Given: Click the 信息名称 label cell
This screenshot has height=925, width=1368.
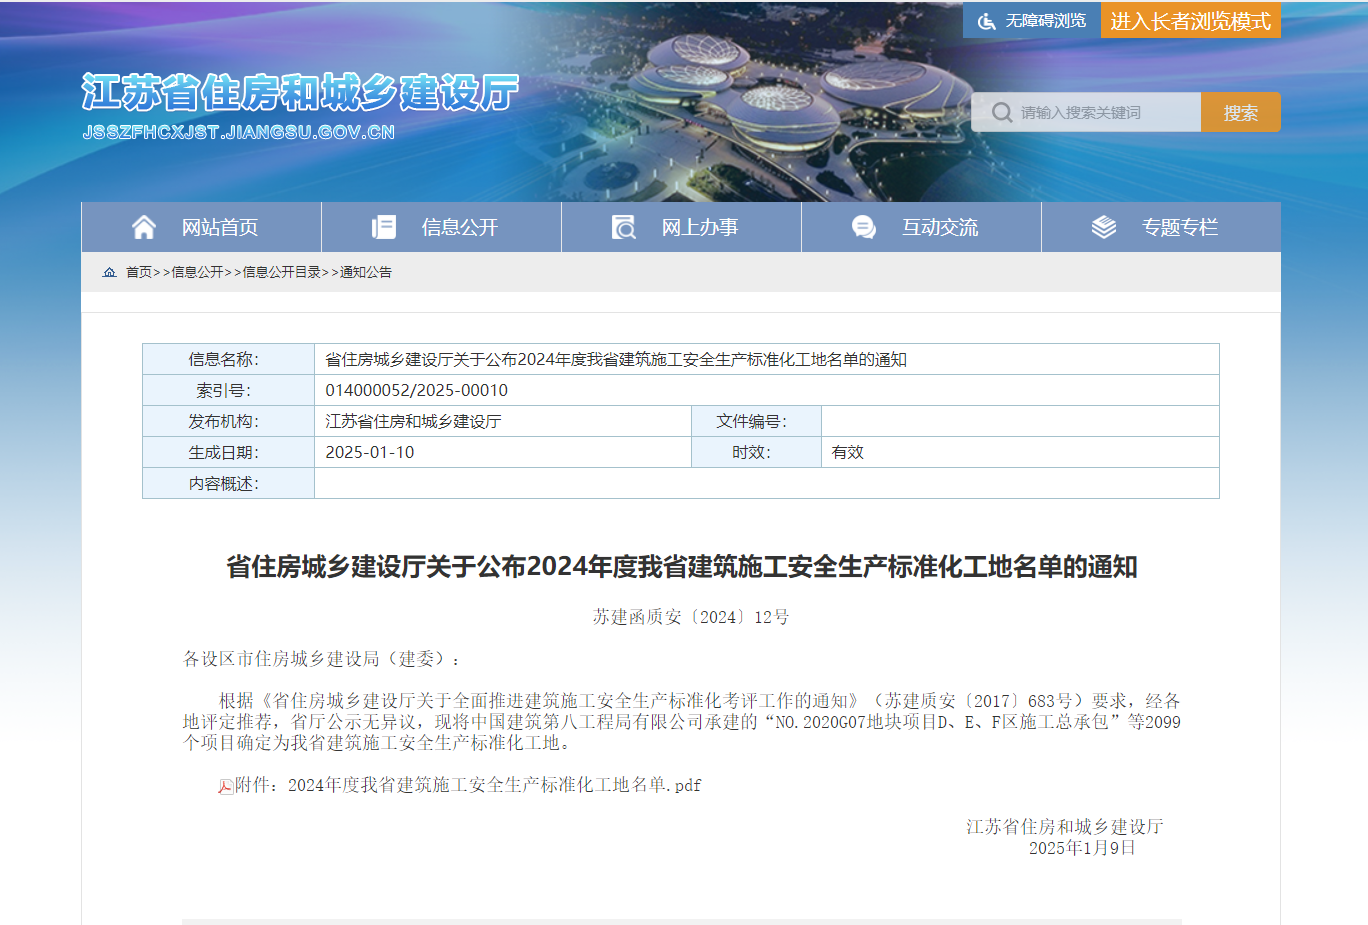Looking at the screenshot, I should [x=228, y=359].
